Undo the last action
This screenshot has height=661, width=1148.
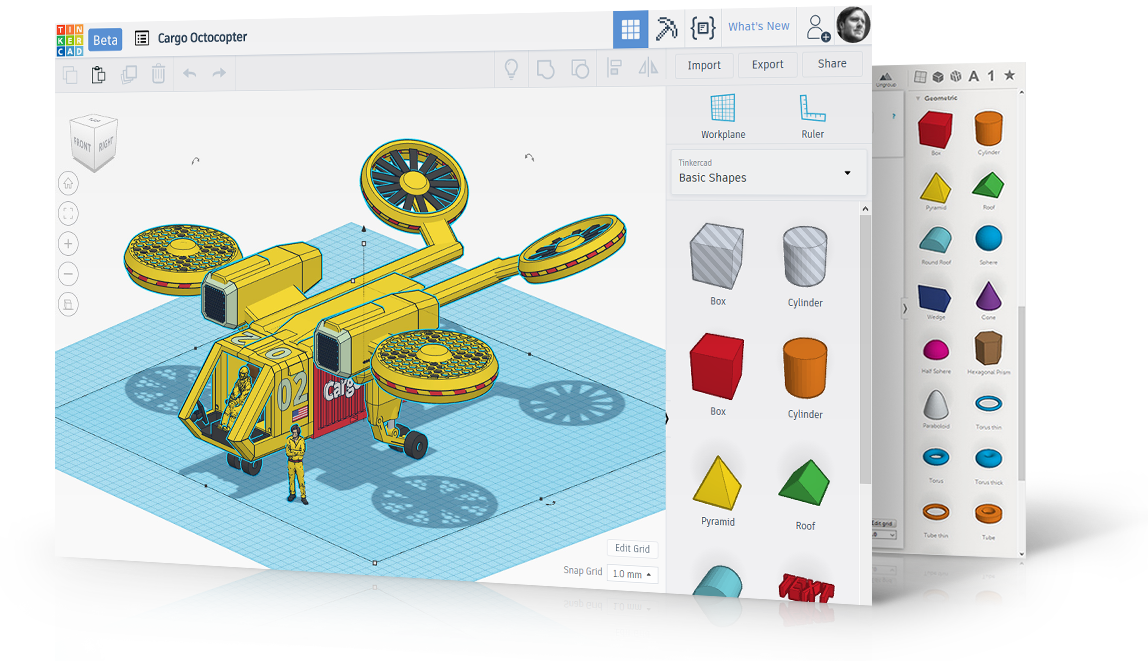pos(190,73)
